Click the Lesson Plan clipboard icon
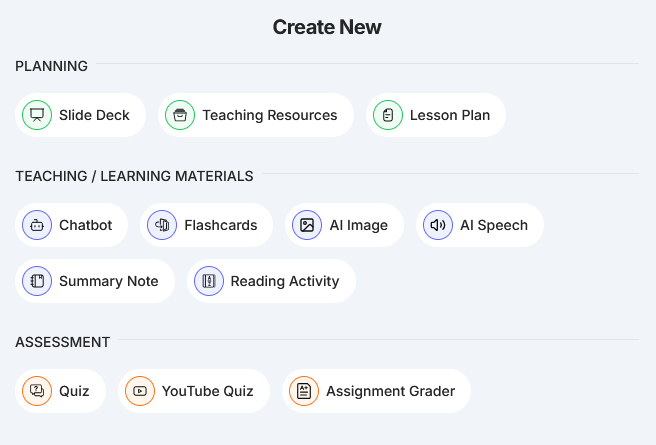The width and height of the screenshot is (656, 445). tap(388, 115)
